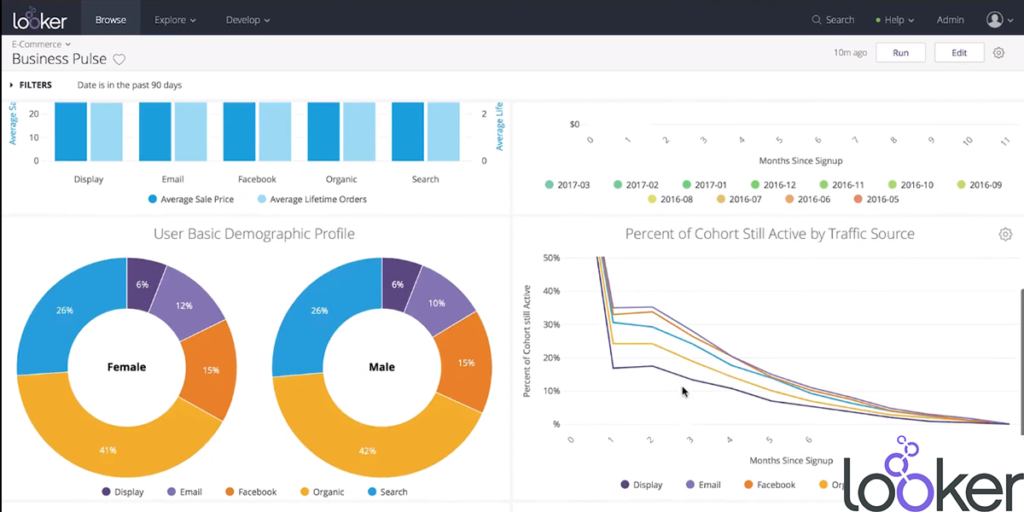Open the Develop dropdown menu
The height and width of the screenshot is (512, 1024).
pos(248,19)
